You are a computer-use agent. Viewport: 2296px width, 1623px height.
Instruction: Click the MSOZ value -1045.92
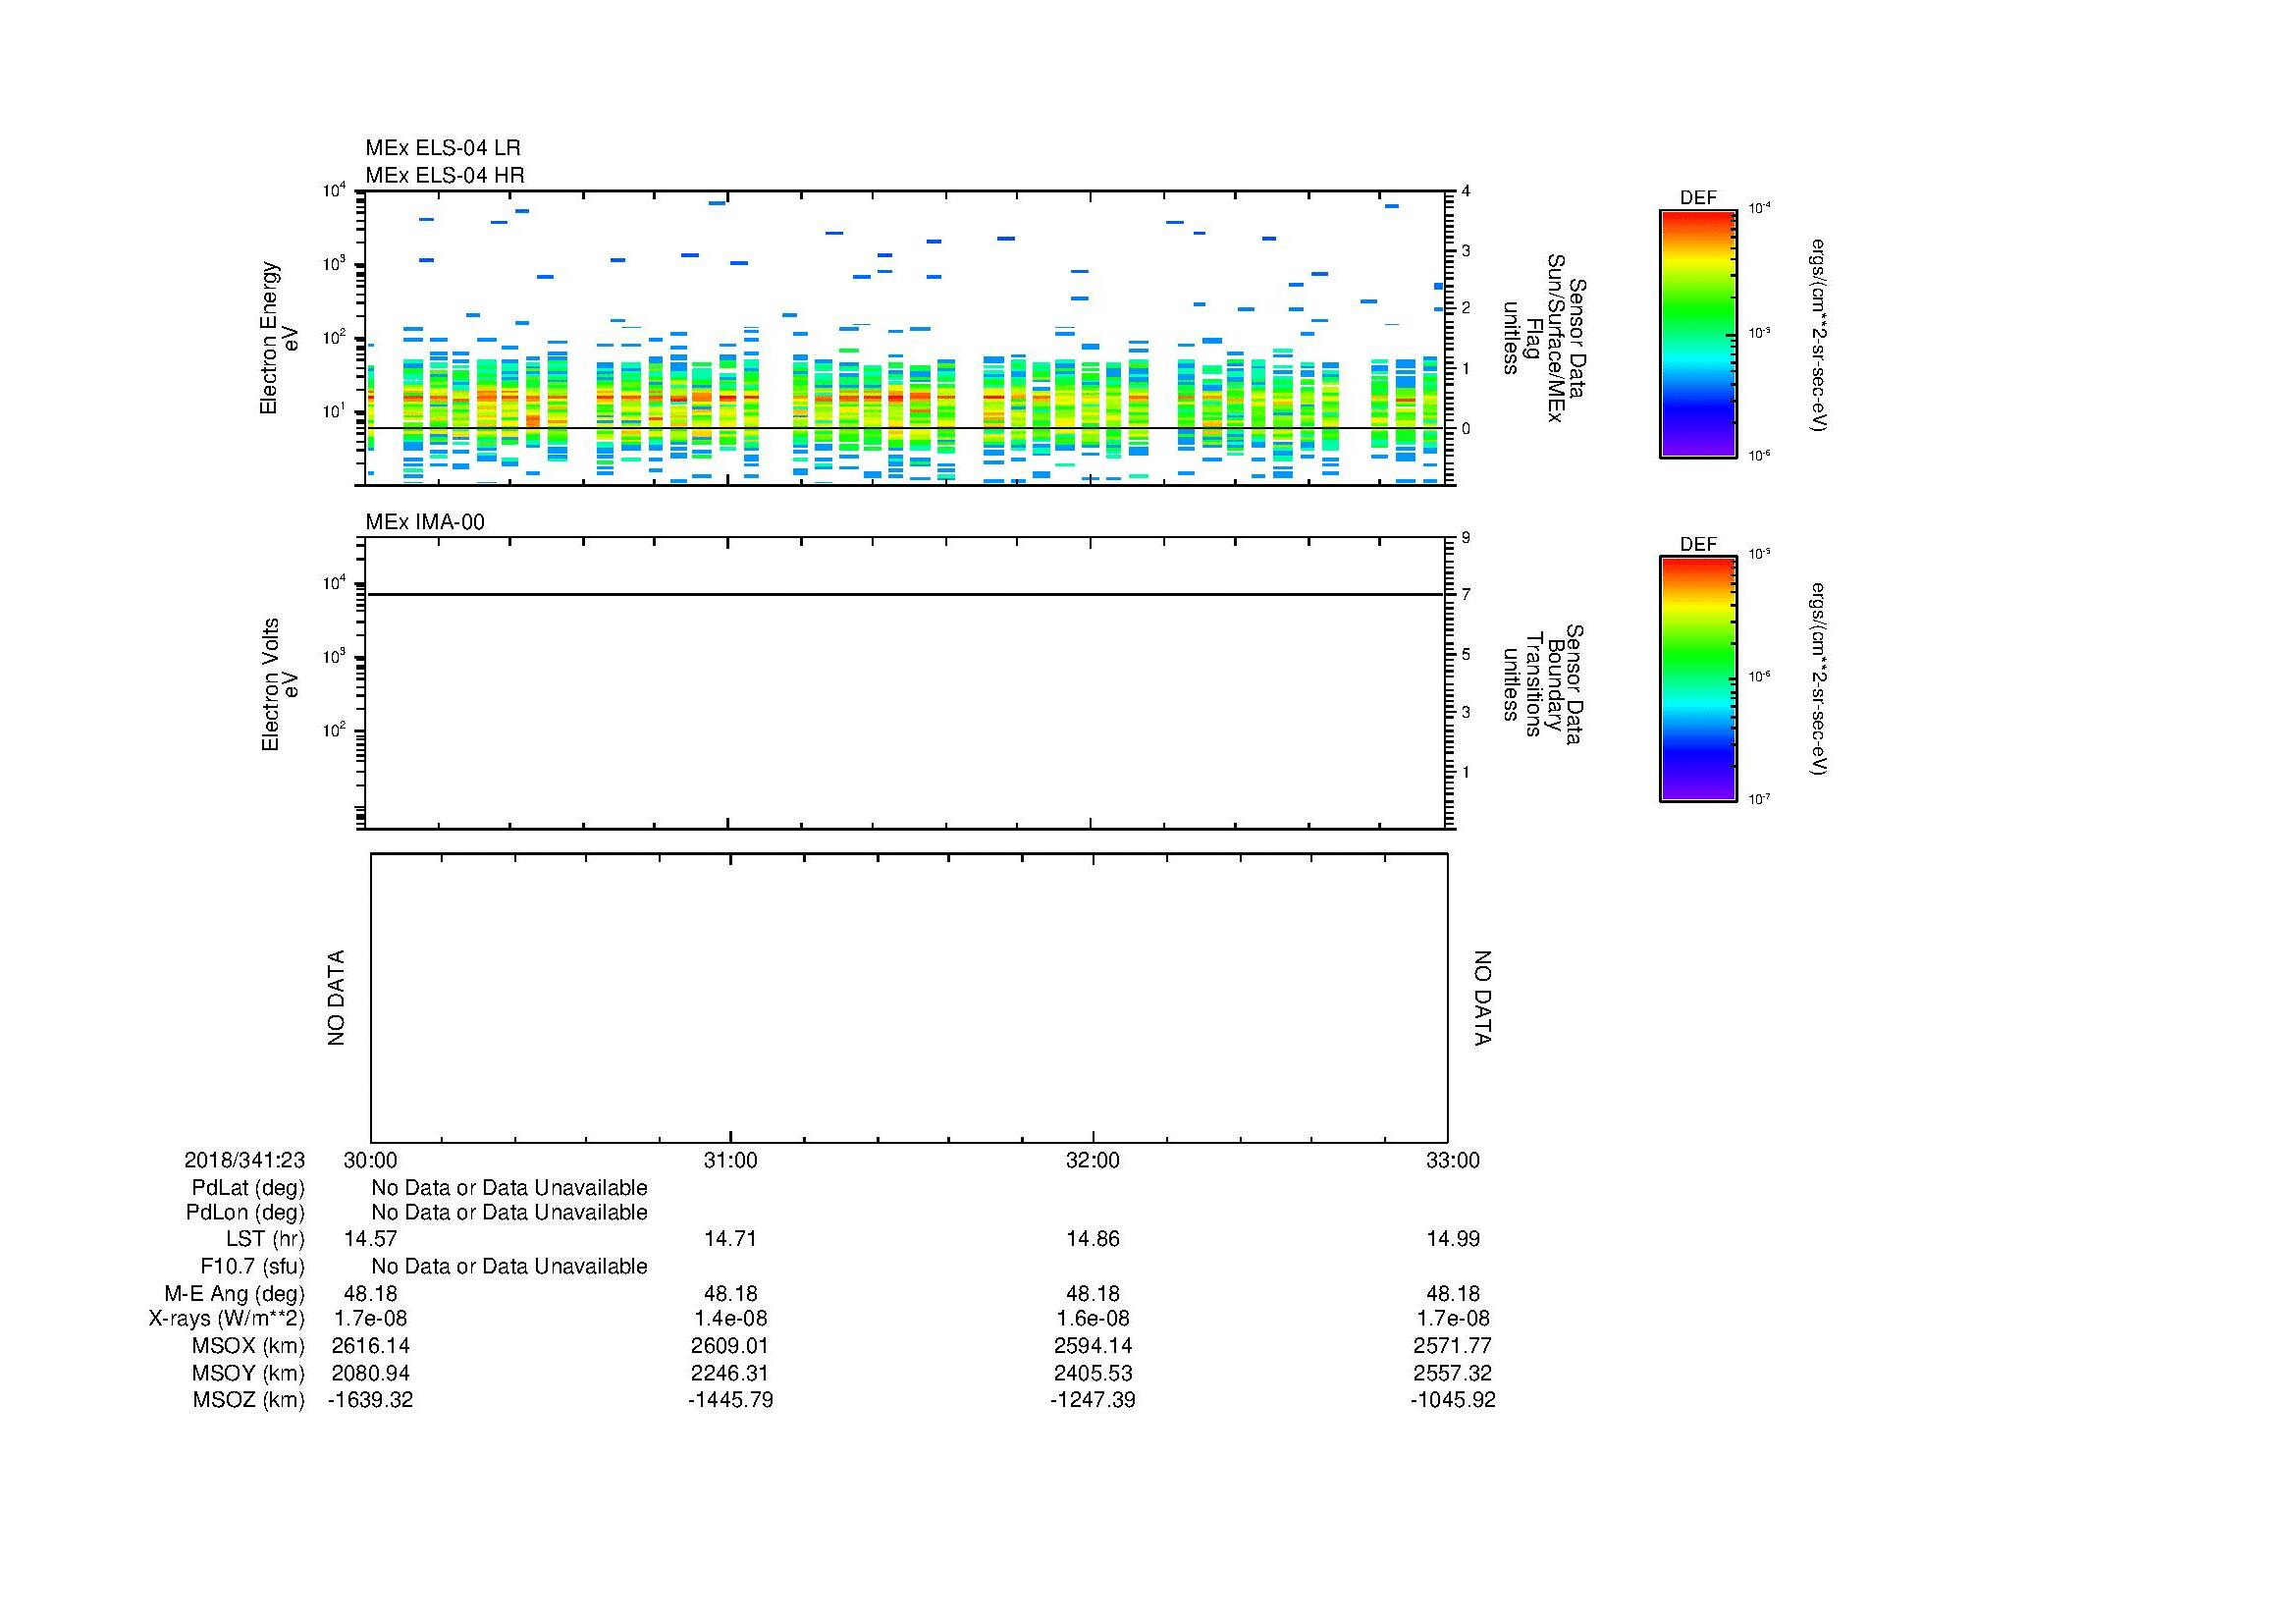pos(1453,1400)
